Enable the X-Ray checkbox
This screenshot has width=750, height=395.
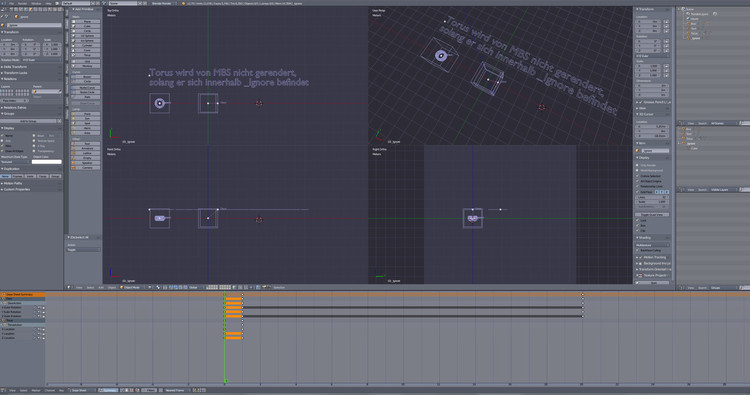click(34, 146)
